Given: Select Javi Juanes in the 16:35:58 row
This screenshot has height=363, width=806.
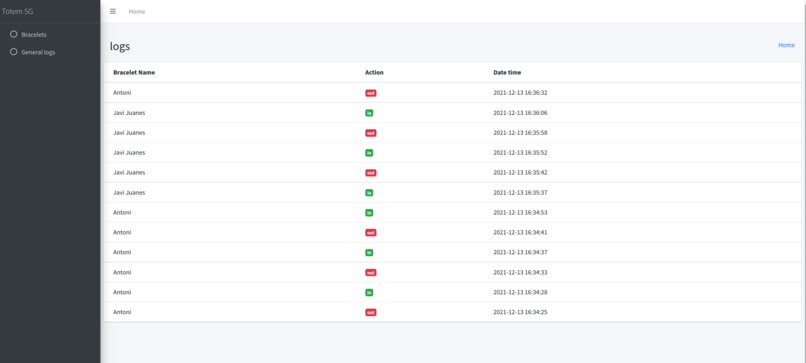Looking at the screenshot, I should (129, 133).
